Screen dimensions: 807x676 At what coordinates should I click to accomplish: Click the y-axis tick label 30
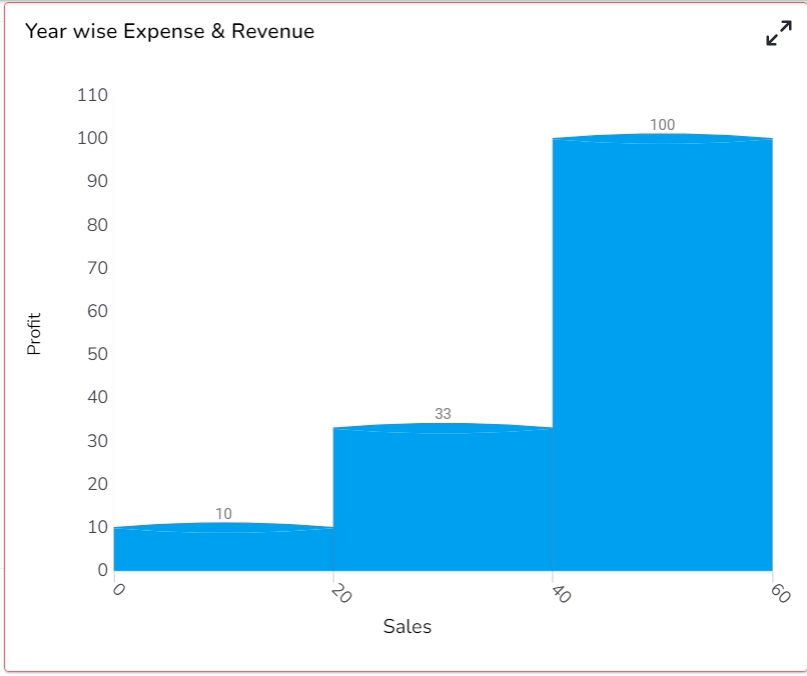pyautogui.click(x=97, y=441)
